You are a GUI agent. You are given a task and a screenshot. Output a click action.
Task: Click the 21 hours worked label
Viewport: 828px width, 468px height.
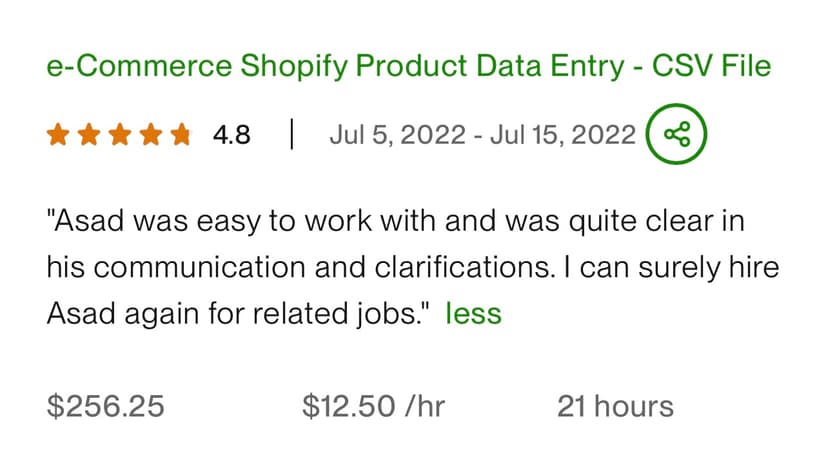[x=615, y=406]
